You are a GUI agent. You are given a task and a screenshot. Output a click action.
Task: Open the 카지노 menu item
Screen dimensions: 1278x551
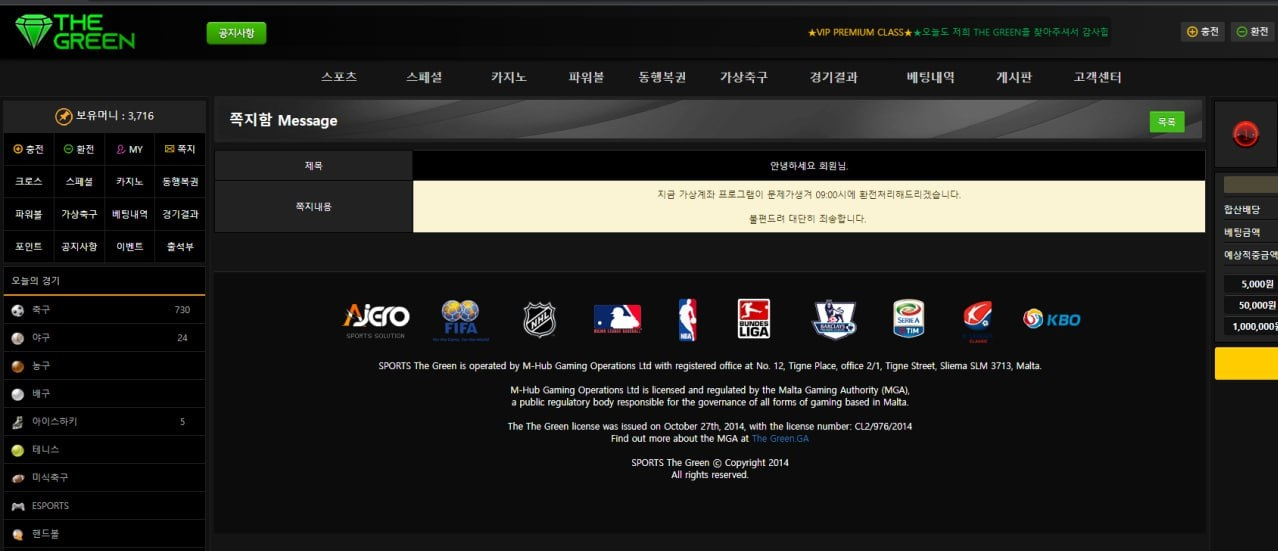pos(509,77)
